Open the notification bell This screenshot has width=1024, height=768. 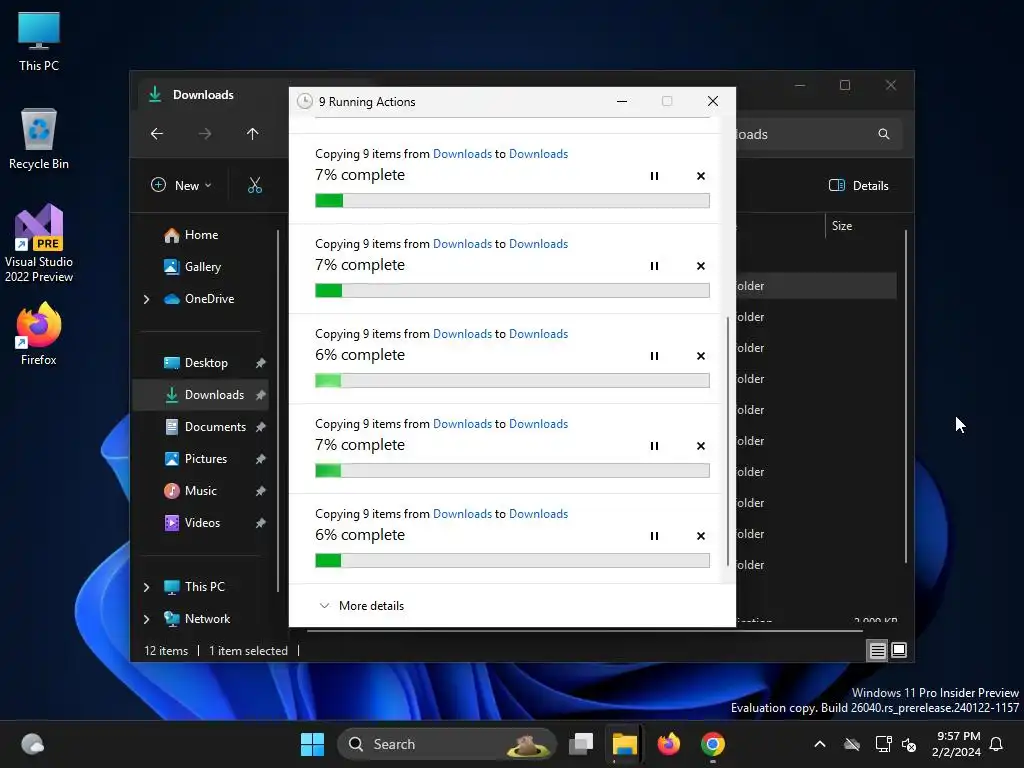997,744
